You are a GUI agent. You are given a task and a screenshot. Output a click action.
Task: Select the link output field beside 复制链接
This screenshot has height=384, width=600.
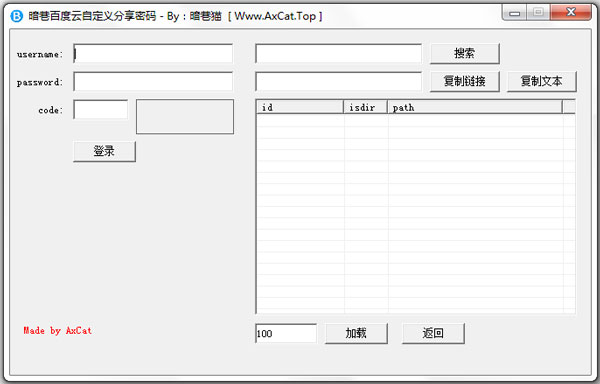tap(338, 81)
